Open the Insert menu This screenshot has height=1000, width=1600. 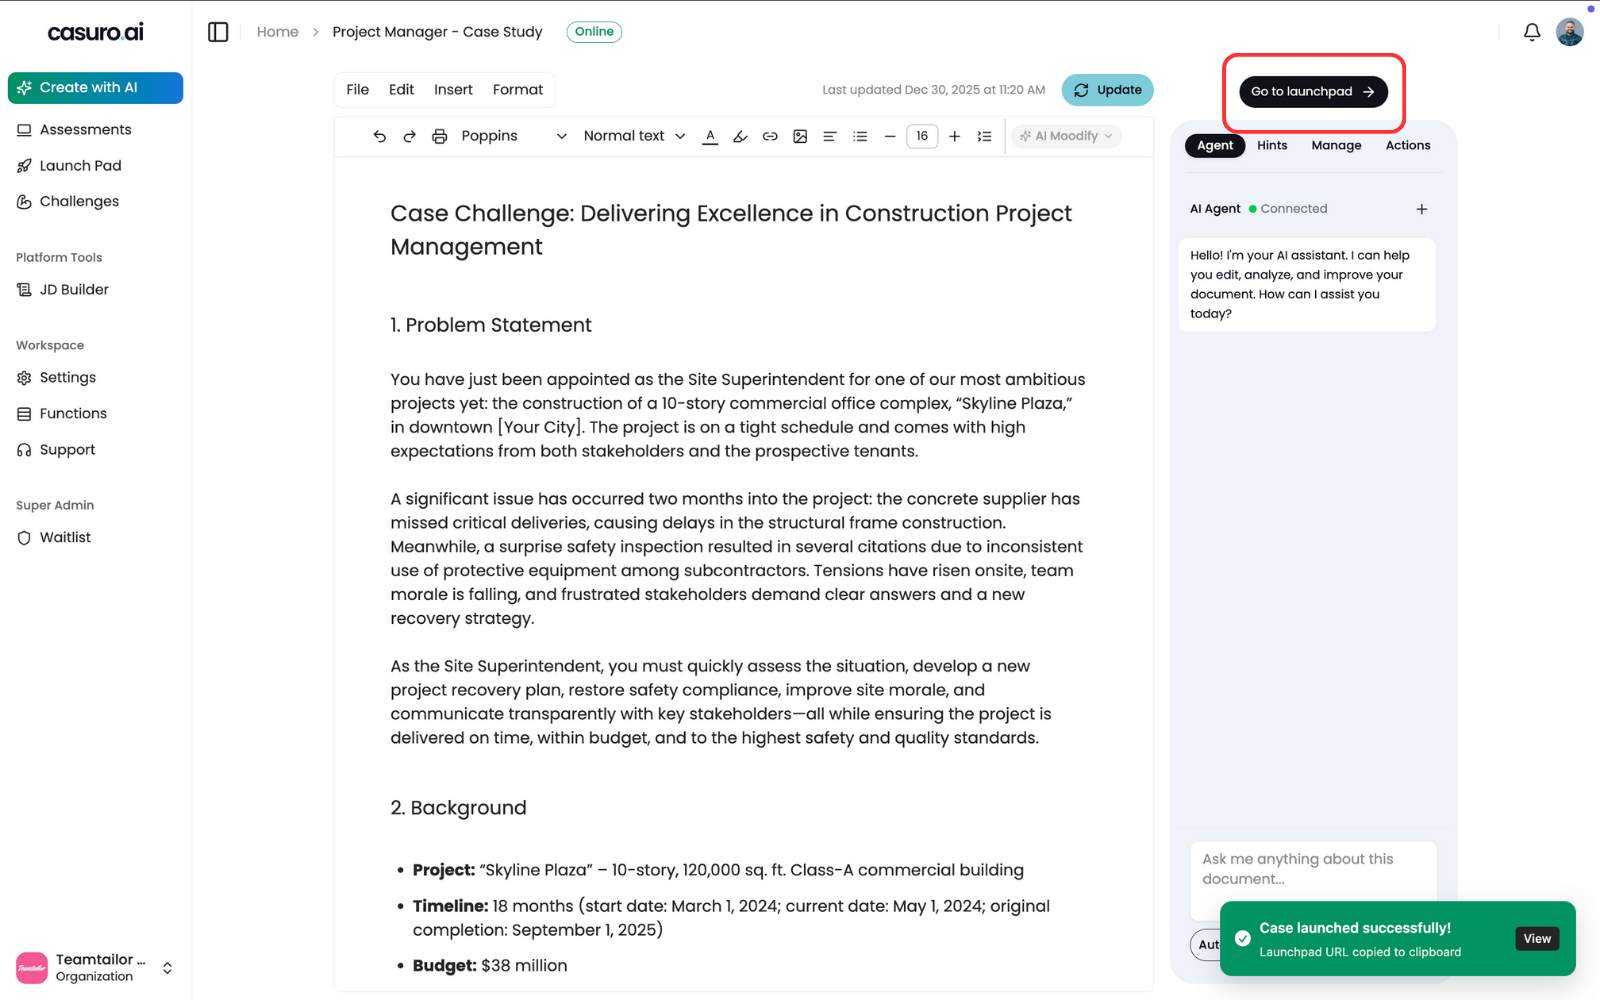point(453,90)
